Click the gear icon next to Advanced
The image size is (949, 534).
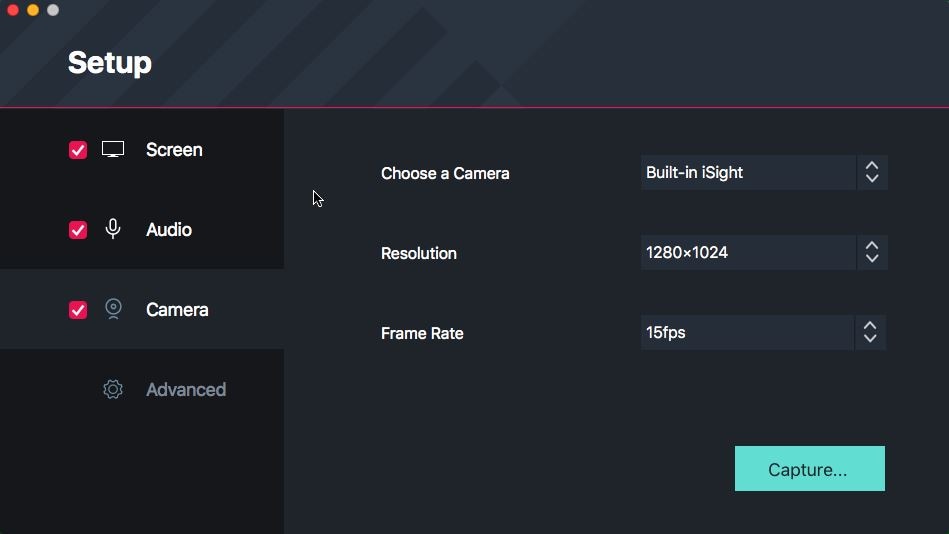(x=113, y=389)
